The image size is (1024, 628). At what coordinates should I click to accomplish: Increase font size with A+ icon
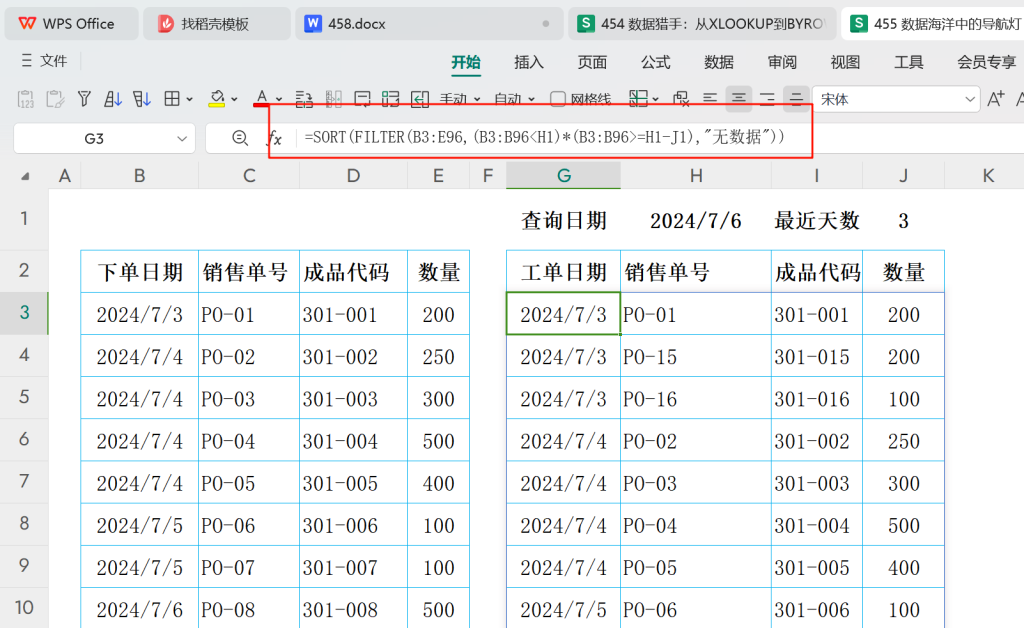pyautogui.click(x=996, y=99)
